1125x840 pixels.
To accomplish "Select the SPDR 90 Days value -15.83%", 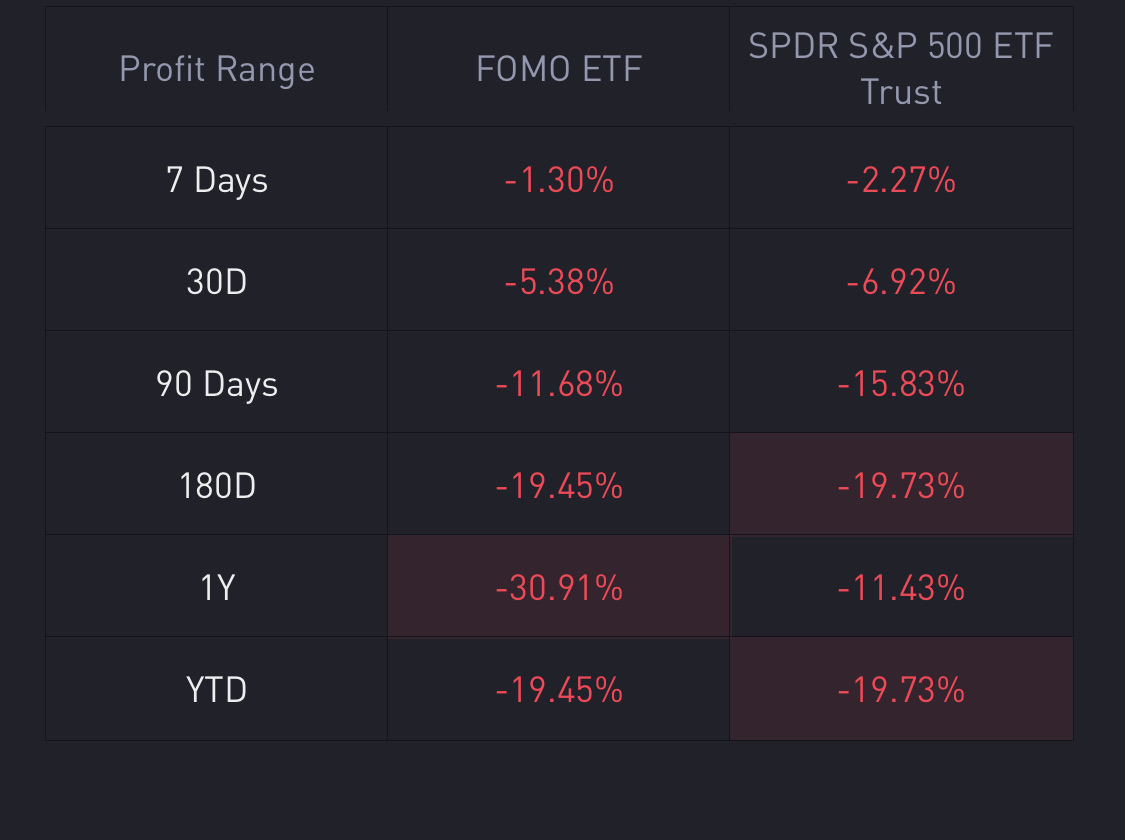I will point(901,384).
